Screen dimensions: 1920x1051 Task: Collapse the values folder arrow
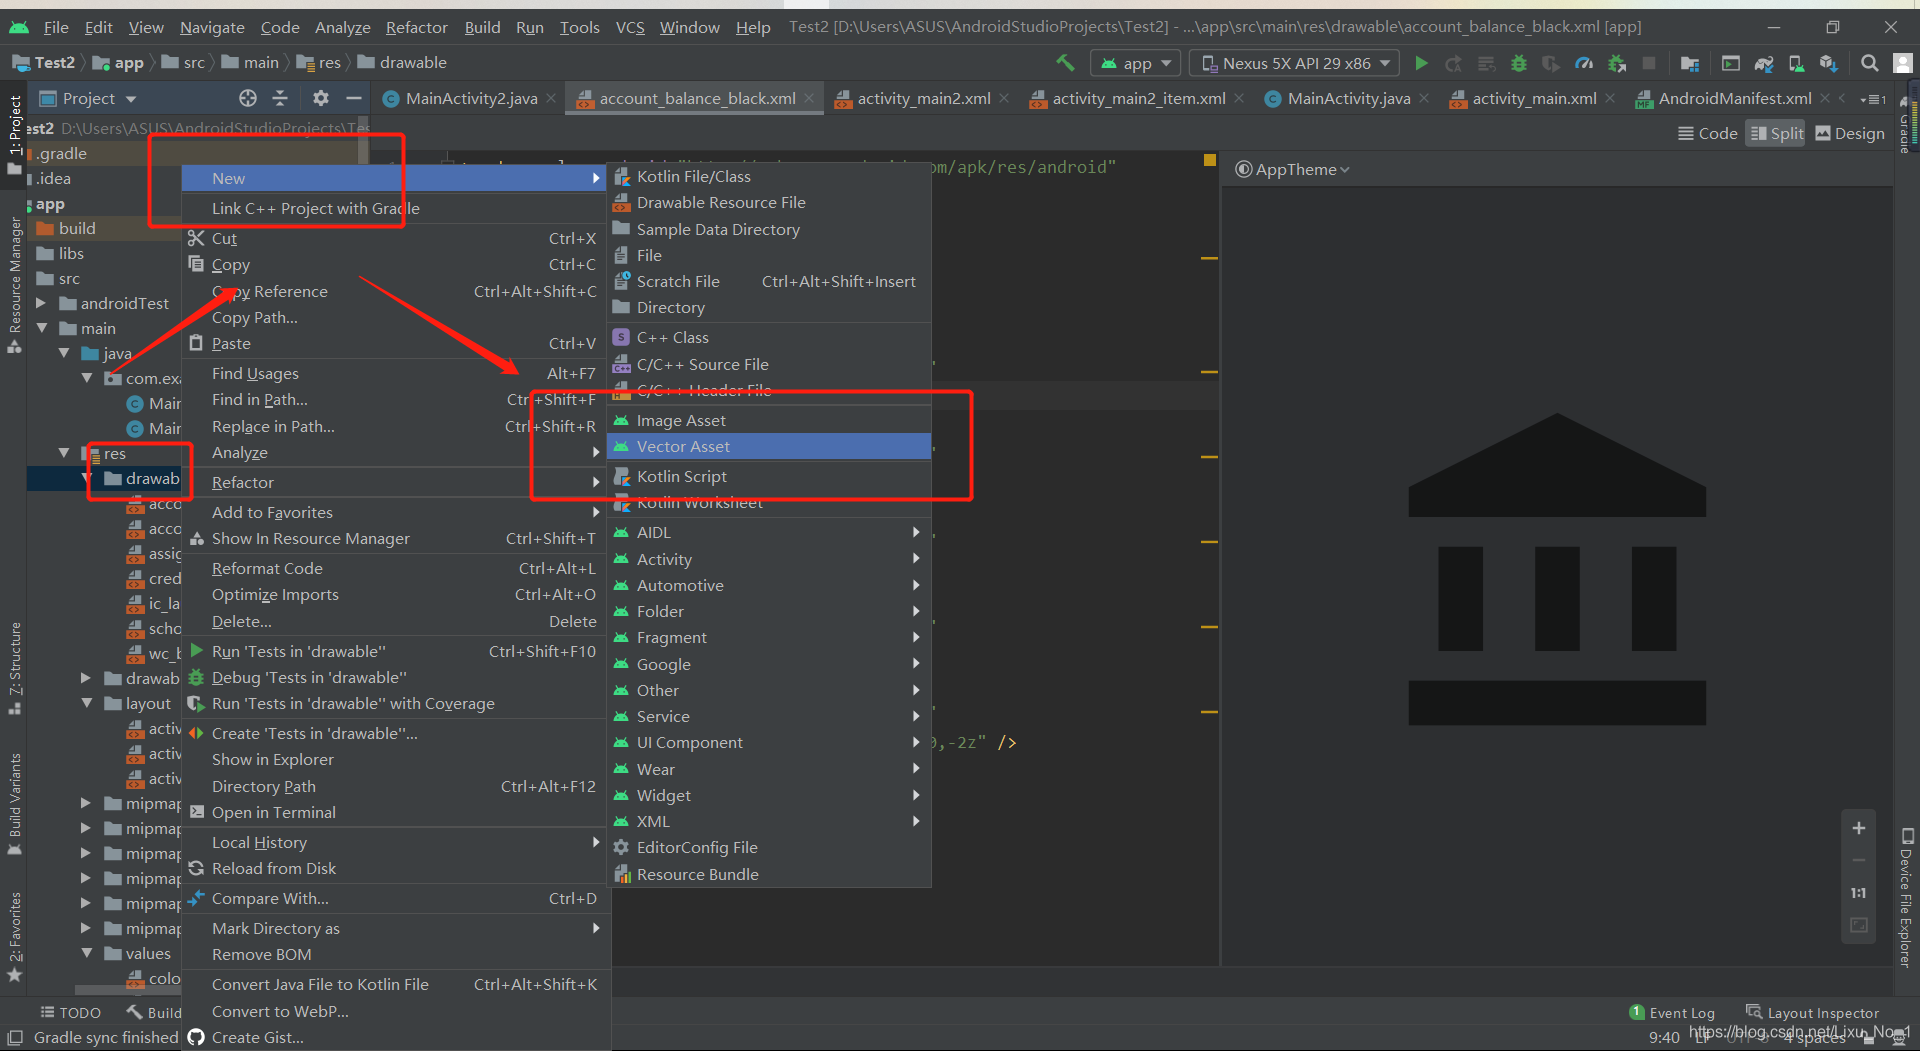point(87,953)
